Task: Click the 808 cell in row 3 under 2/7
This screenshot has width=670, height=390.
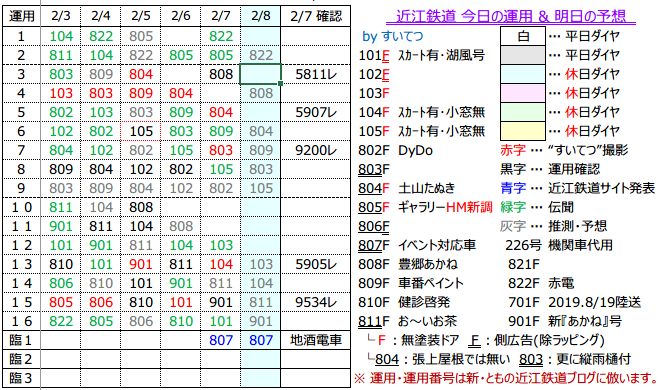Action: [x=220, y=74]
